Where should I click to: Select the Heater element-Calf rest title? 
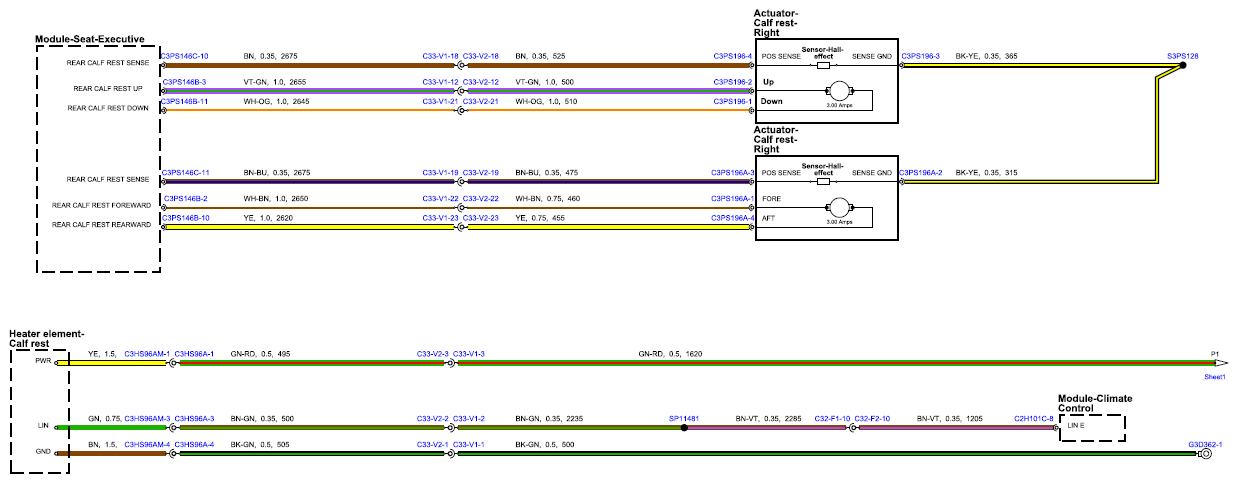[x=45, y=338]
